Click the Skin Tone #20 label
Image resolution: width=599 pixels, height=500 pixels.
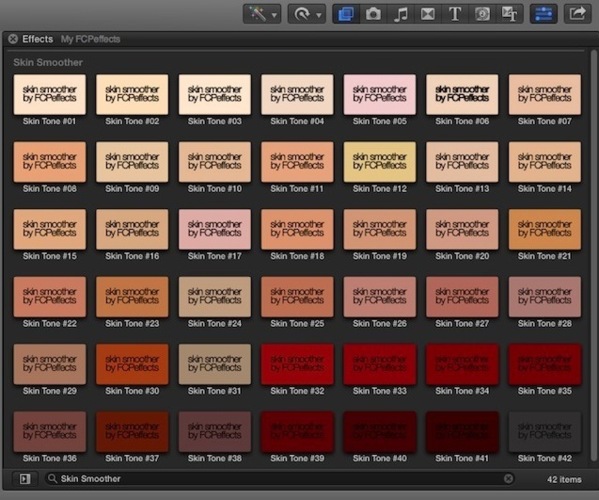[462, 256]
